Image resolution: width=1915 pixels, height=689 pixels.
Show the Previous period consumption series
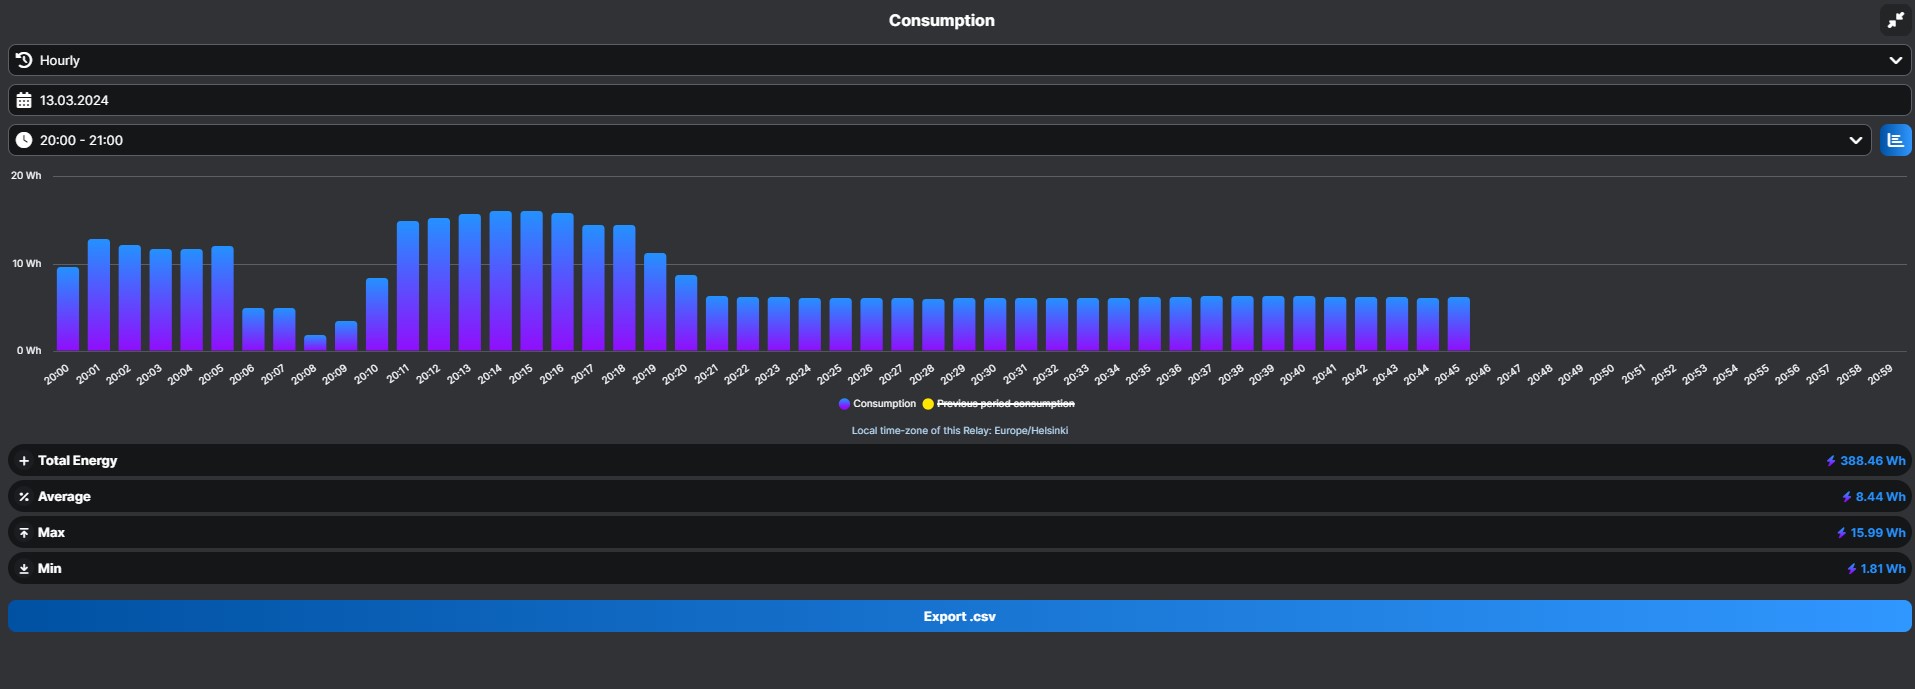(x=1005, y=404)
